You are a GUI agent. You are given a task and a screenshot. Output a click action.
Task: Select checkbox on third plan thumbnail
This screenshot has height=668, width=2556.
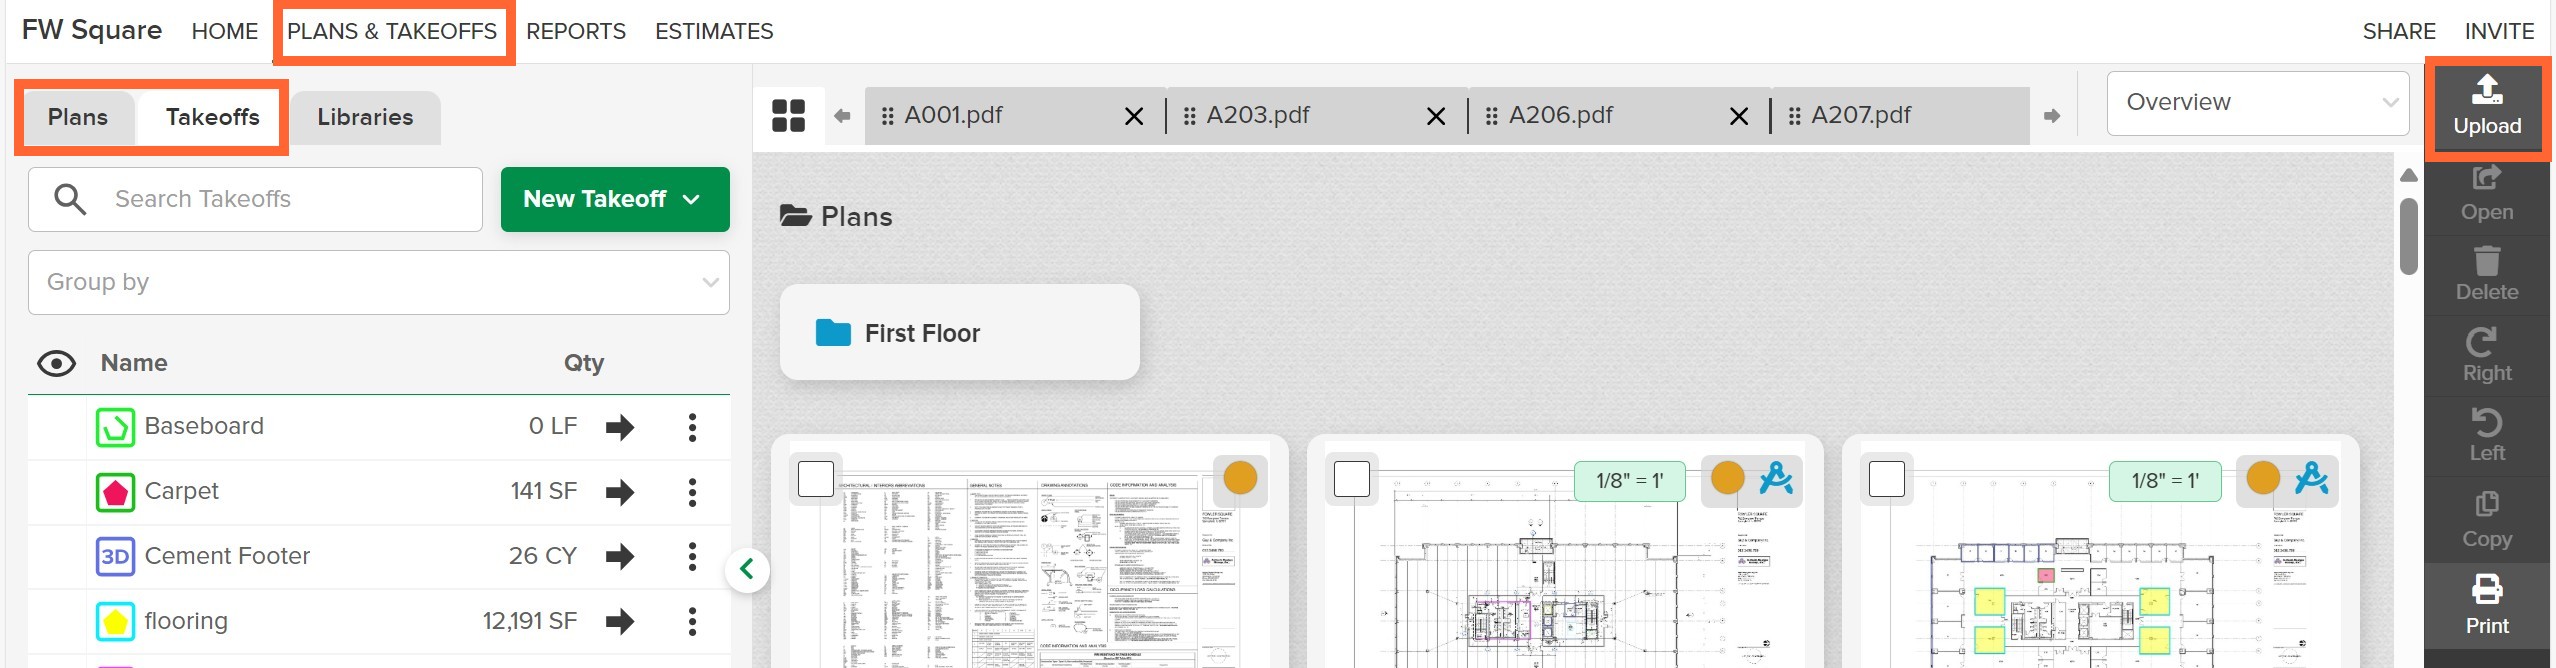tap(1887, 479)
